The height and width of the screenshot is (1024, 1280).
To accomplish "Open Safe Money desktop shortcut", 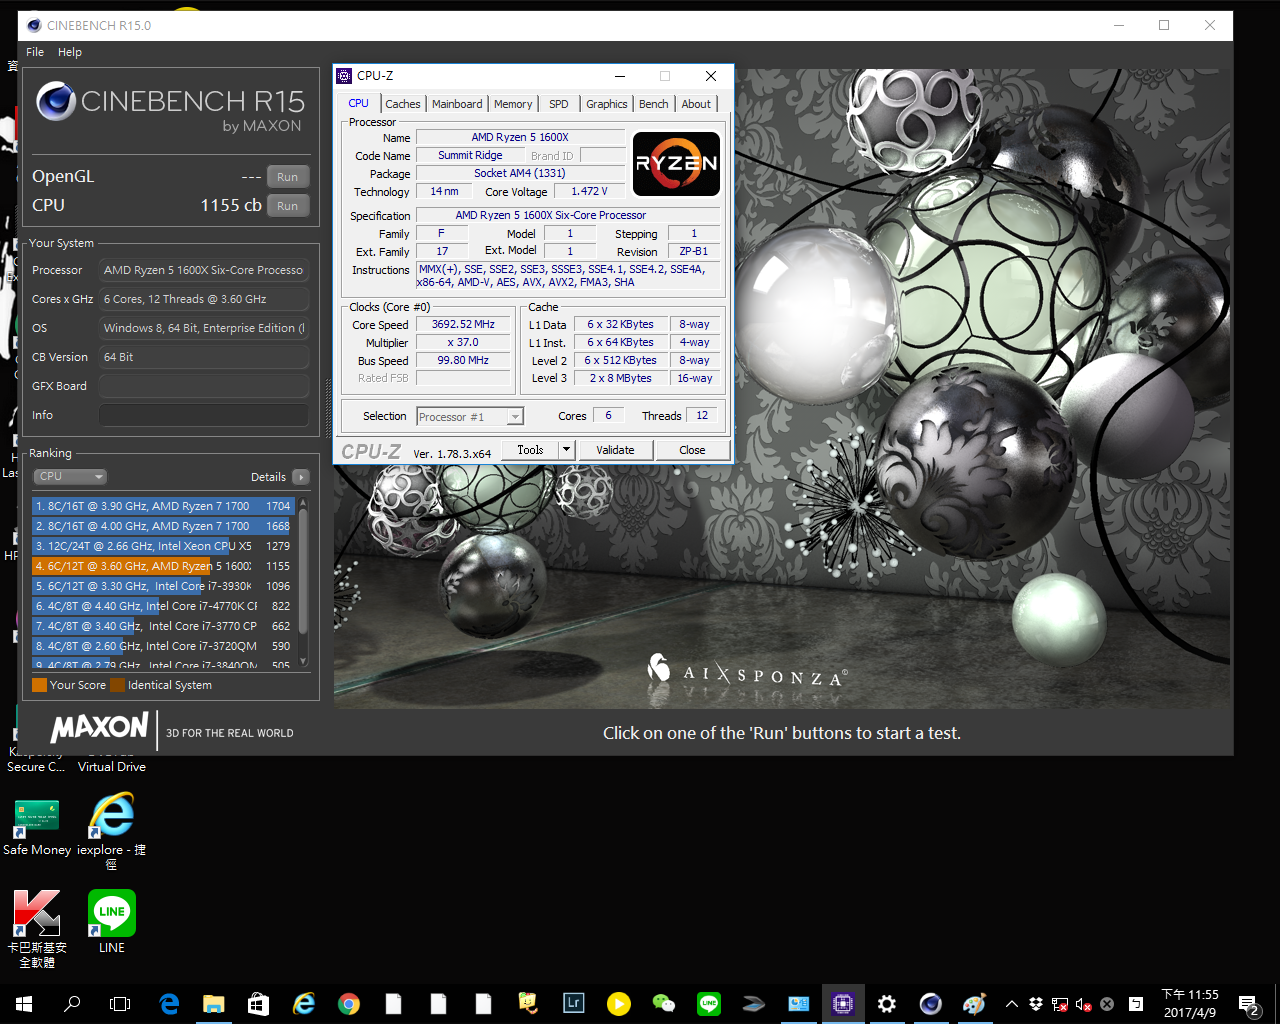I will (x=37, y=826).
